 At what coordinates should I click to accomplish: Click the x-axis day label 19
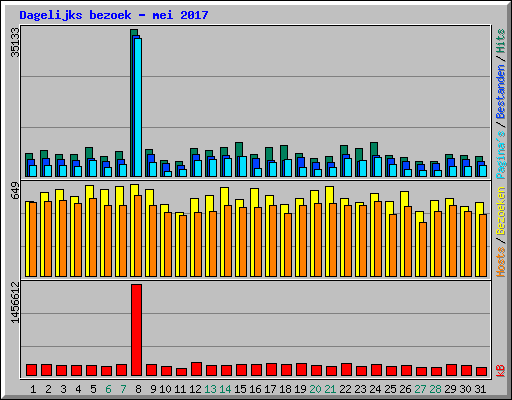tap(300, 389)
